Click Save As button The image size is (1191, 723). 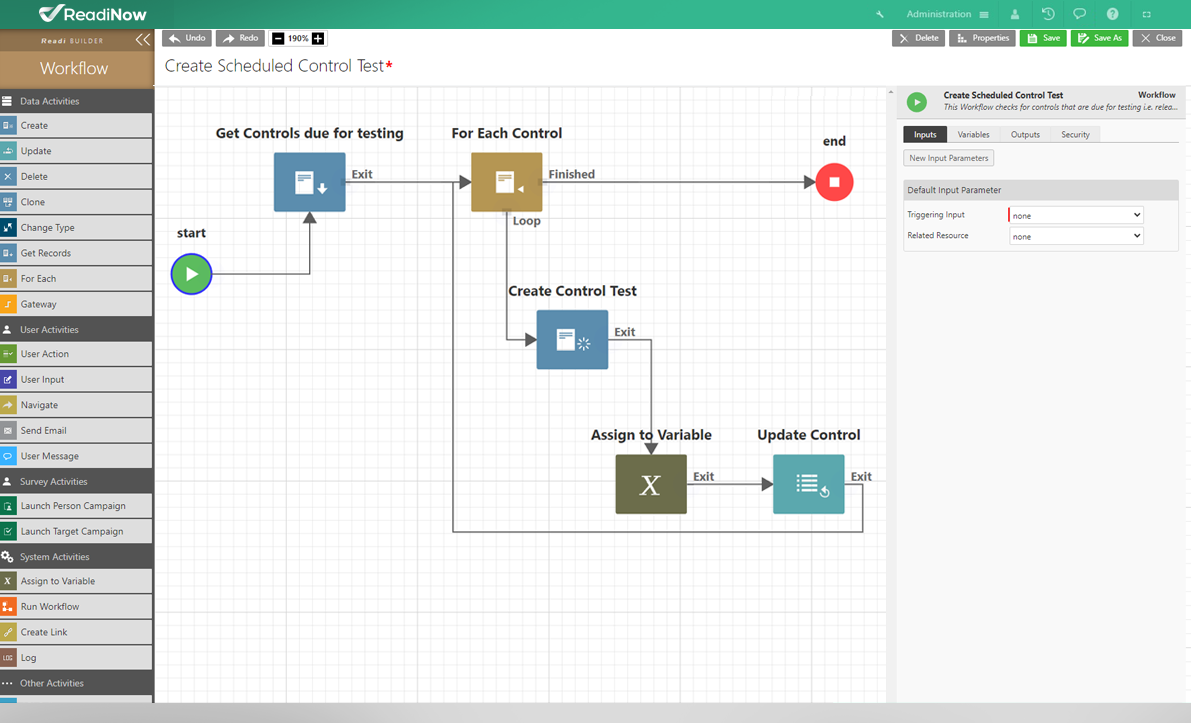pos(1099,38)
